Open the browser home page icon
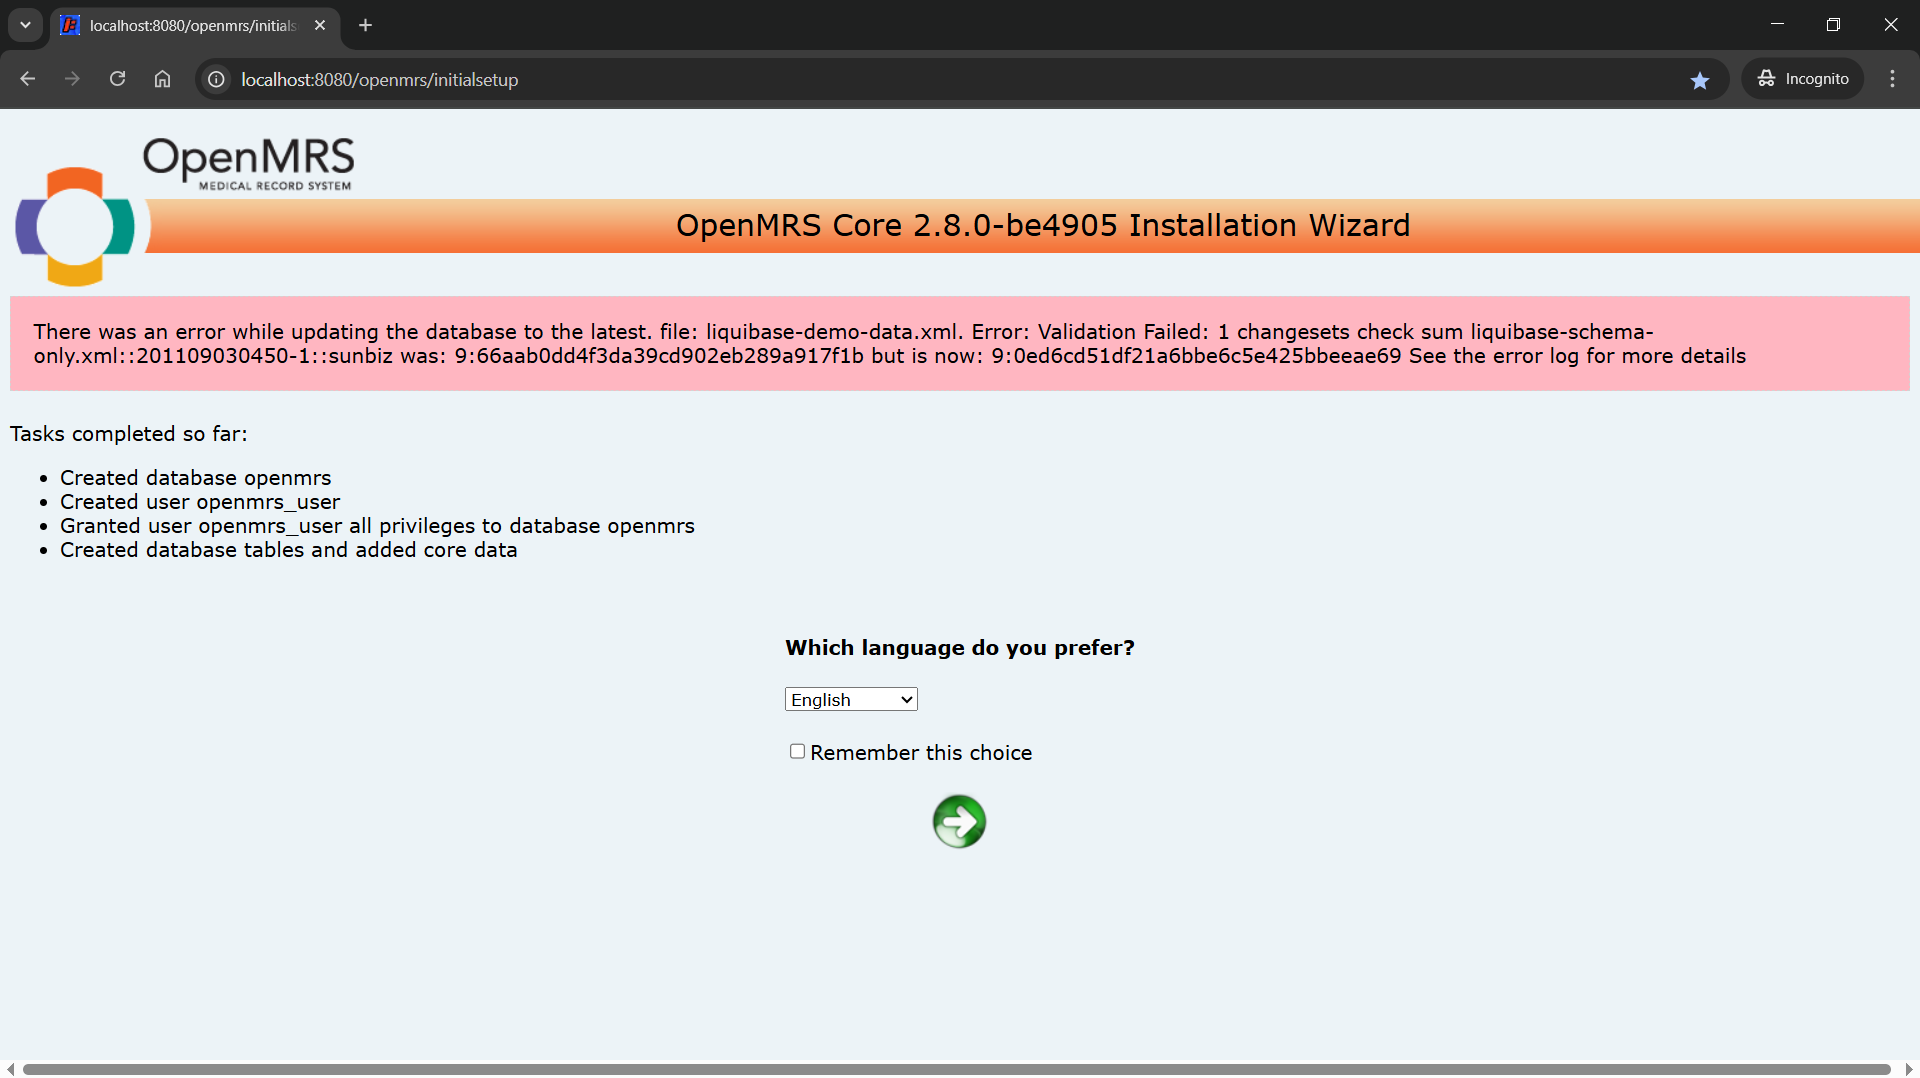 click(162, 79)
